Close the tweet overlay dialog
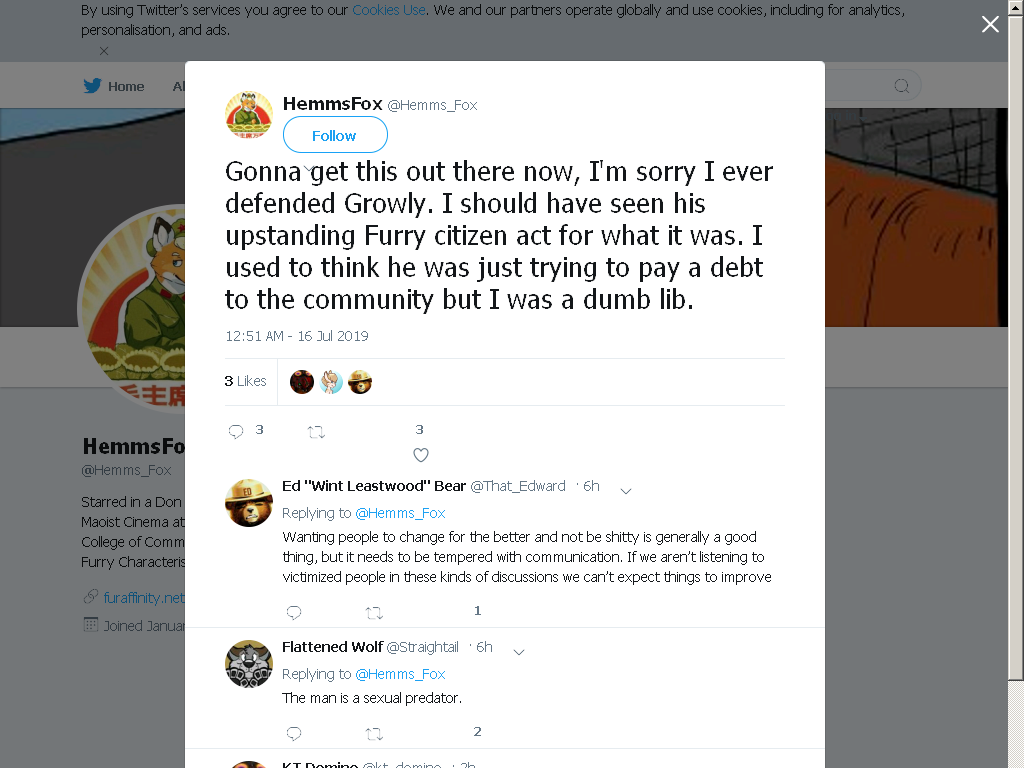The image size is (1024, 768). click(990, 24)
